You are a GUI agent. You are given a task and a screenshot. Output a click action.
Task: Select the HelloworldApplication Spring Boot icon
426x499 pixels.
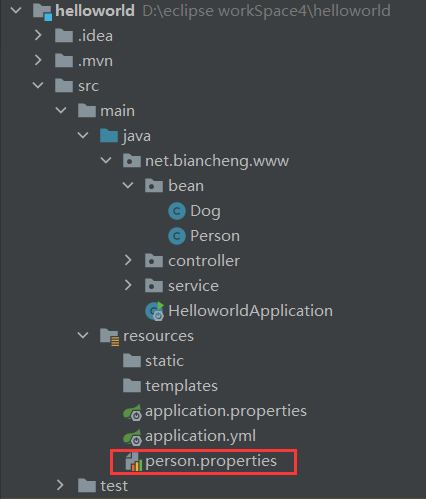coord(155,311)
